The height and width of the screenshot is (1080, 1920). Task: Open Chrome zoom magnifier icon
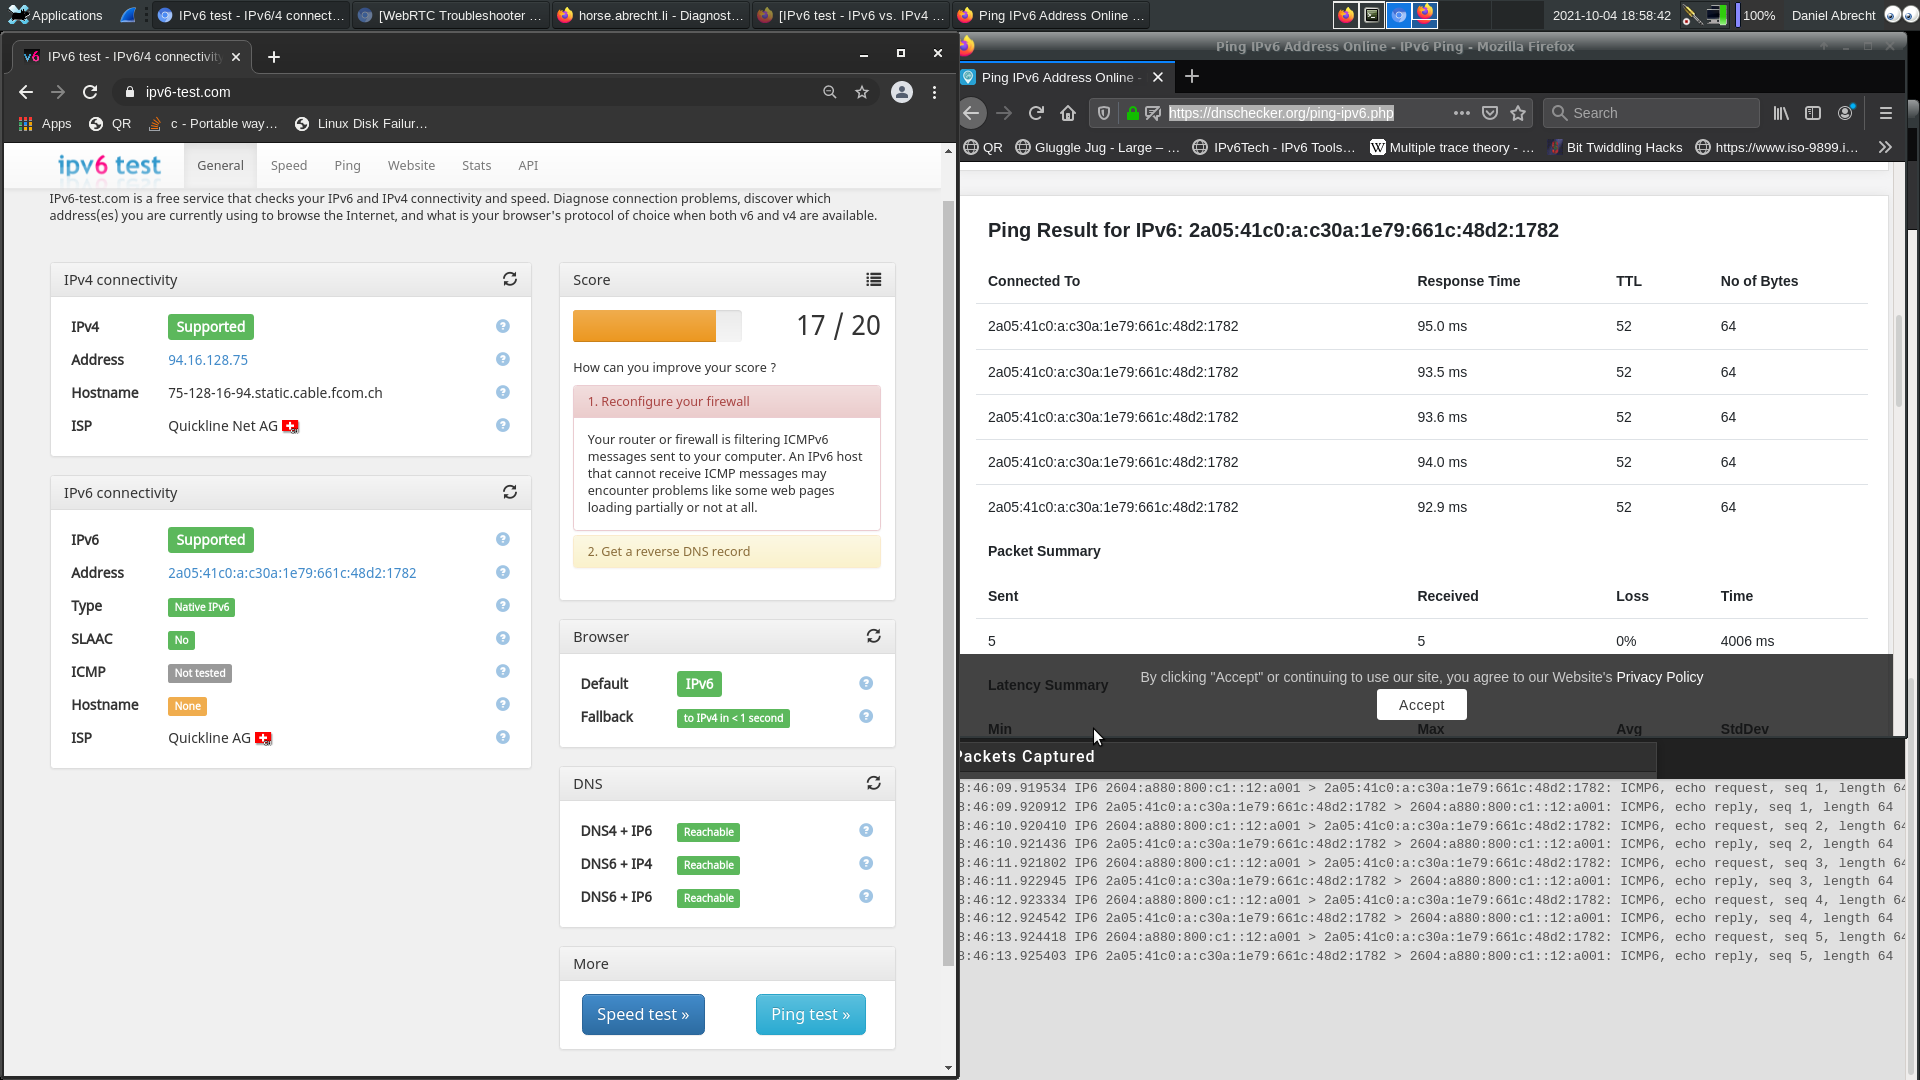pyautogui.click(x=830, y=92)
